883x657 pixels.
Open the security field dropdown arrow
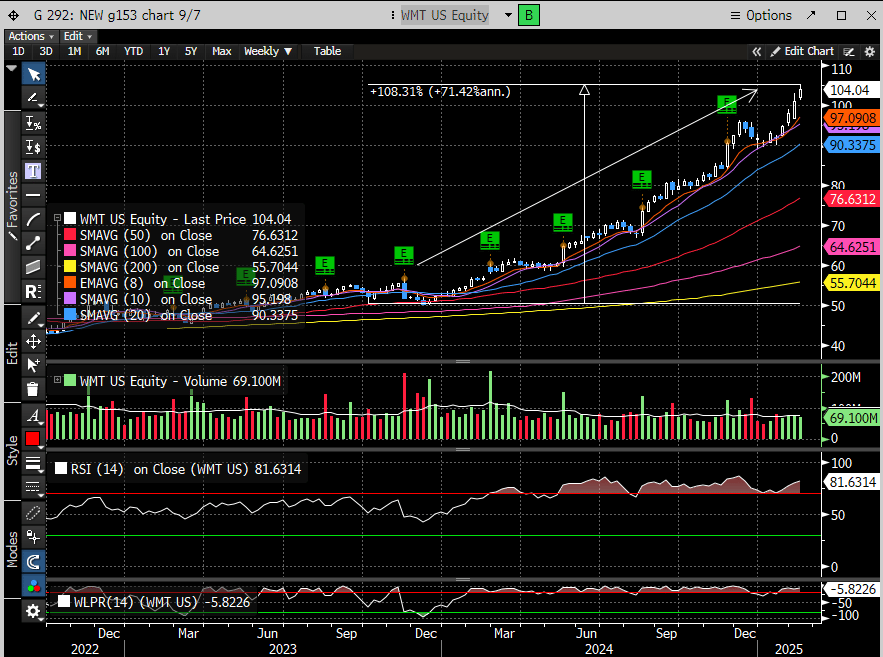[x=508, y=15]
